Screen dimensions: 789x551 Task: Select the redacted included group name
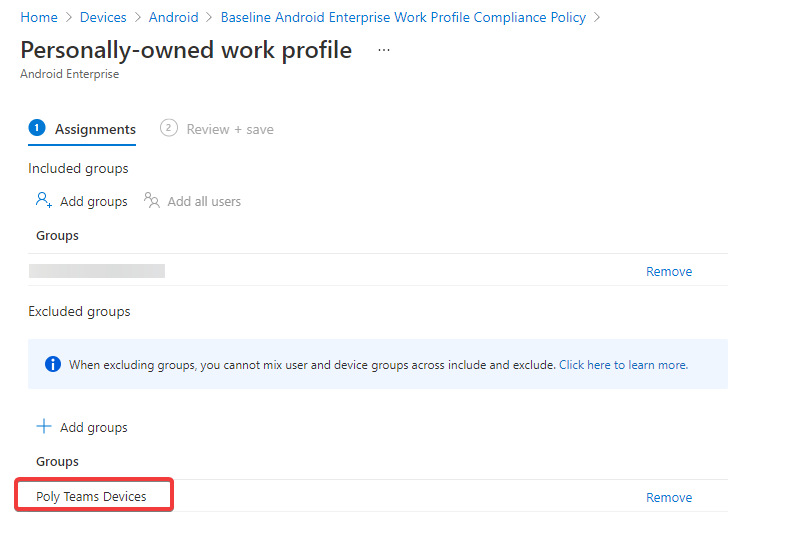(x=97, y=271)
